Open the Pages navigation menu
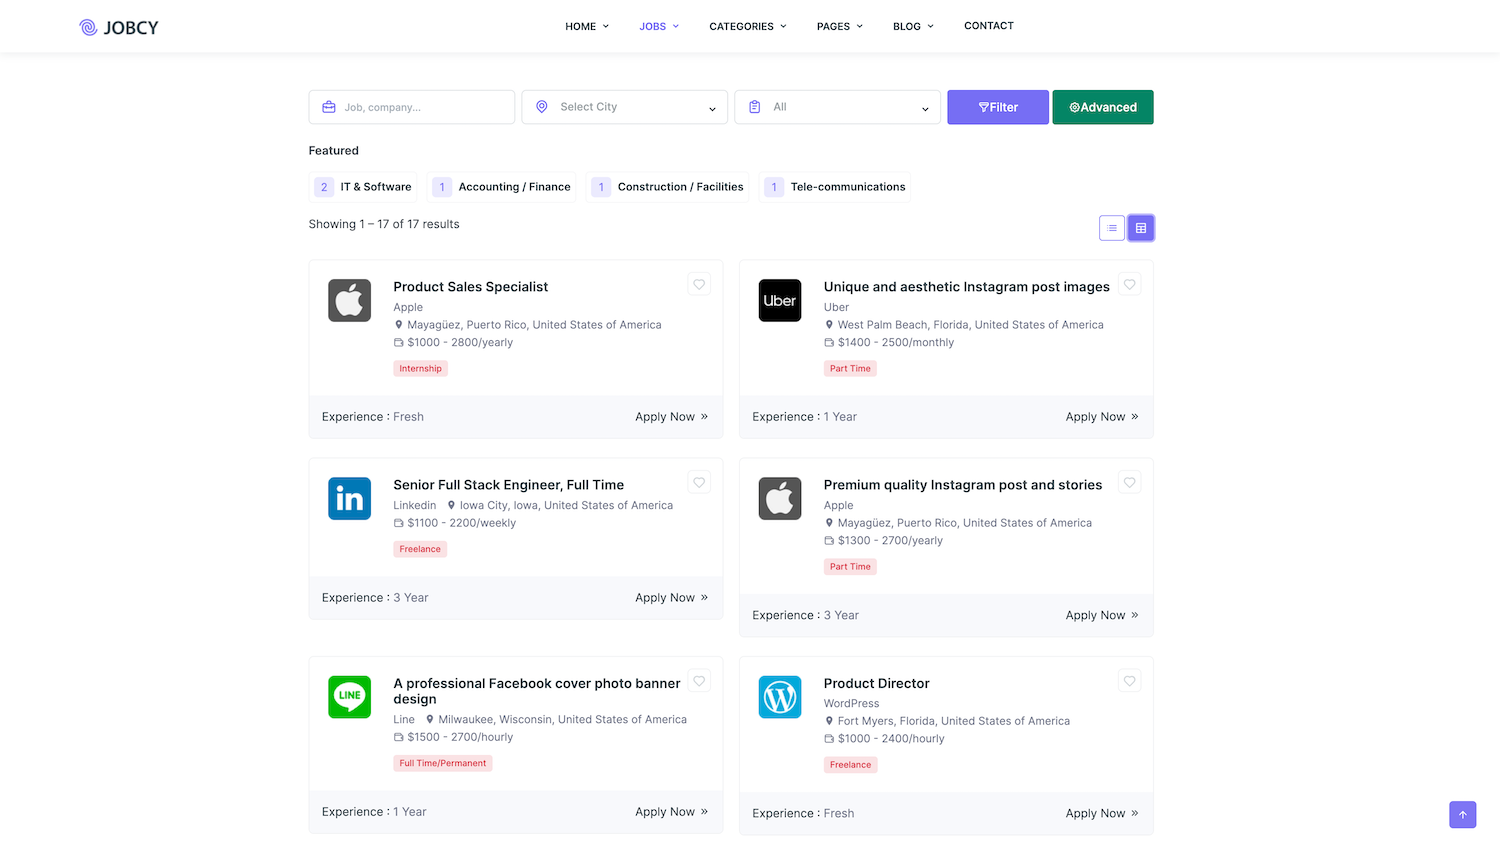 click(839, 26)
